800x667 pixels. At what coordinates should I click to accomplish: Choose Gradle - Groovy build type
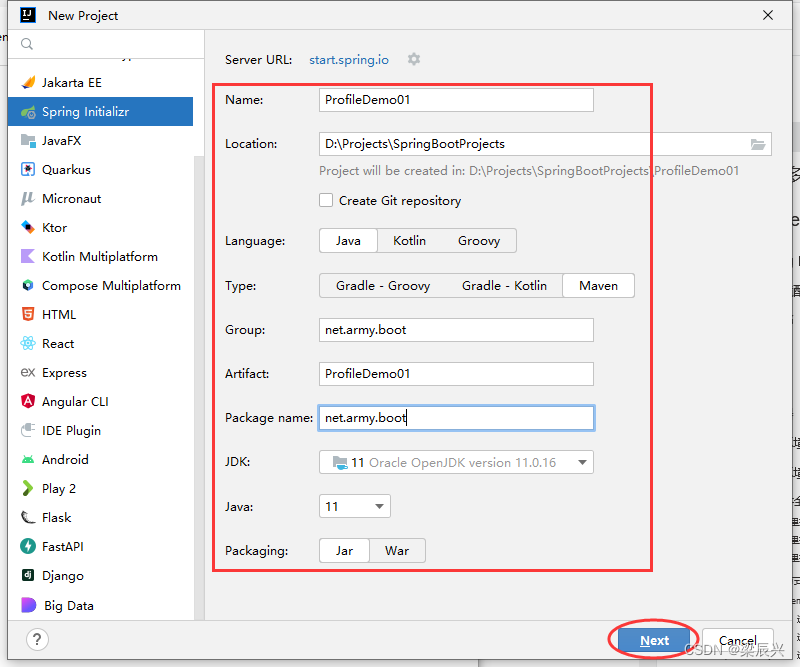(383, 285)
